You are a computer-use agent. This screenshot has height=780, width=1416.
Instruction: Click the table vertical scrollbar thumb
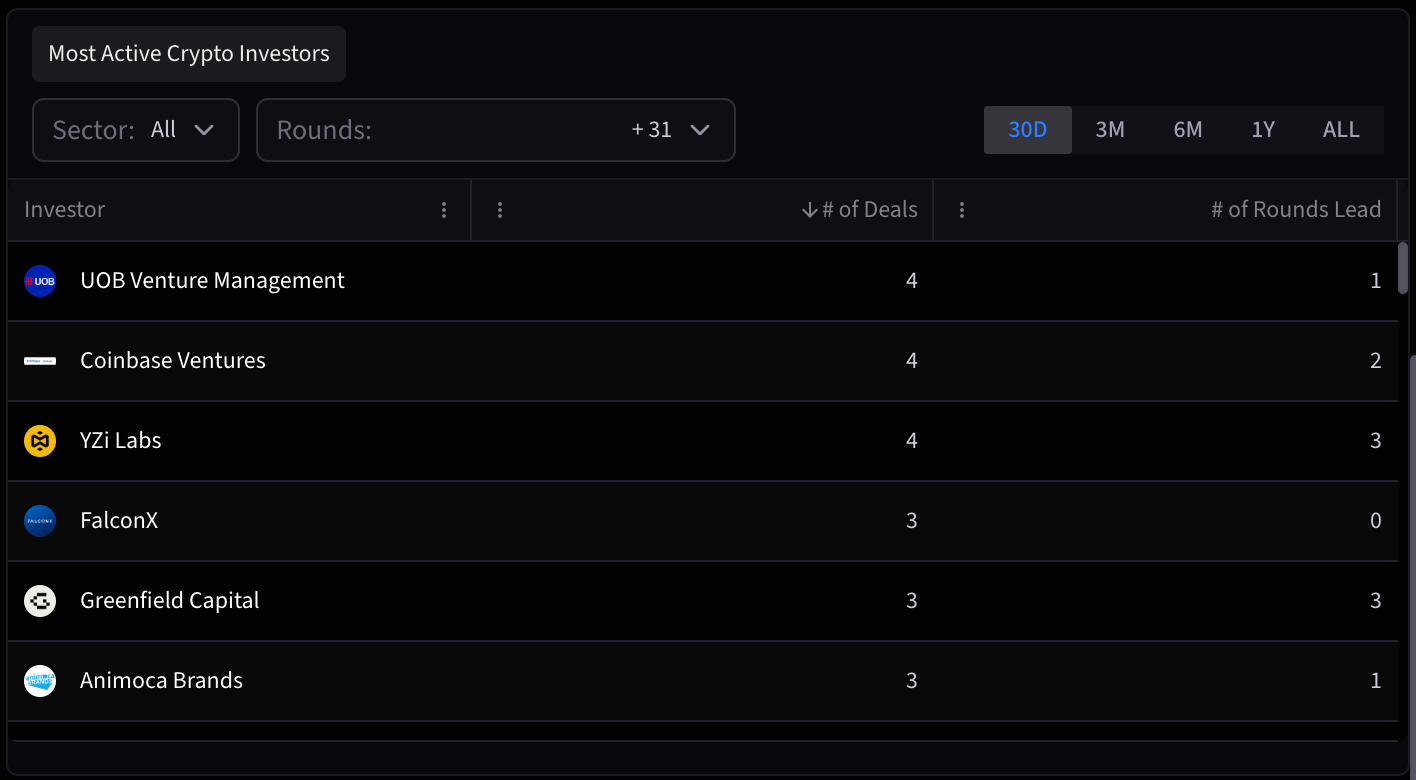1403,267
